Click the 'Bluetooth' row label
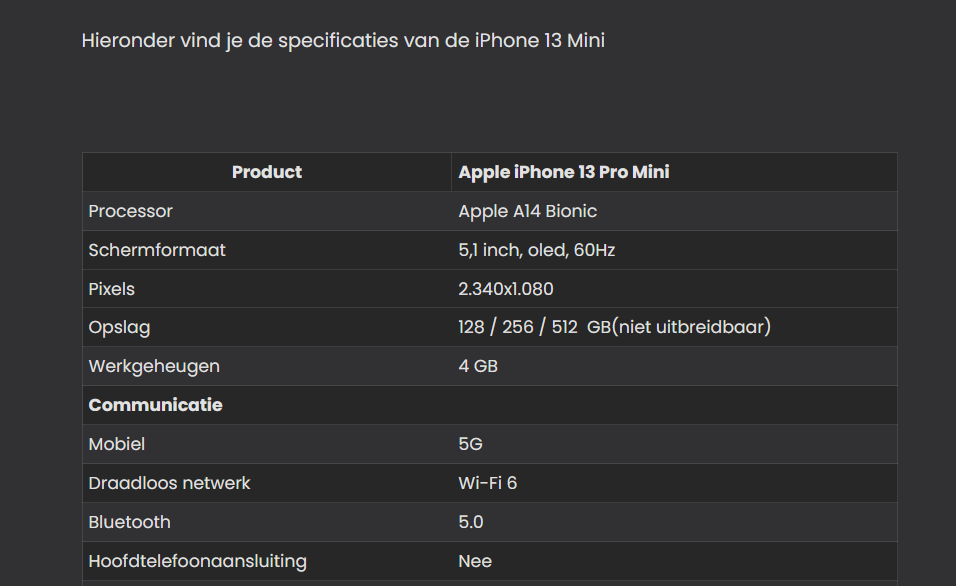The width and height of the screenshot is (956, 586). [x=129, y=522]
